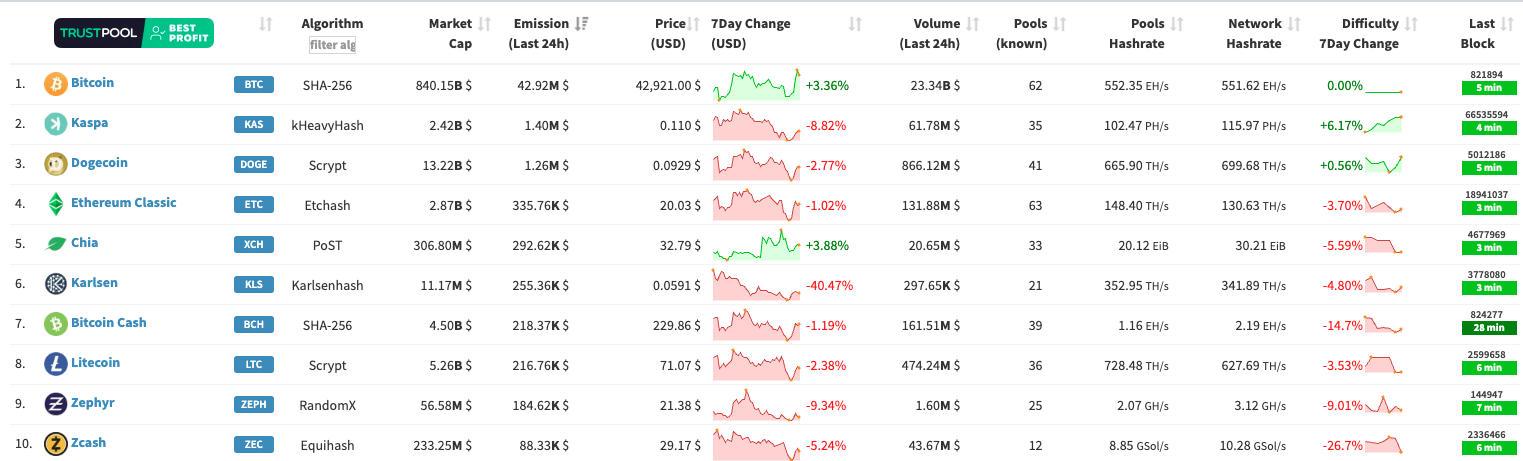Viewport: 1523px width, 461px height.
Task: Click the Kaspa coin logo icon
Action: [55, 124]
